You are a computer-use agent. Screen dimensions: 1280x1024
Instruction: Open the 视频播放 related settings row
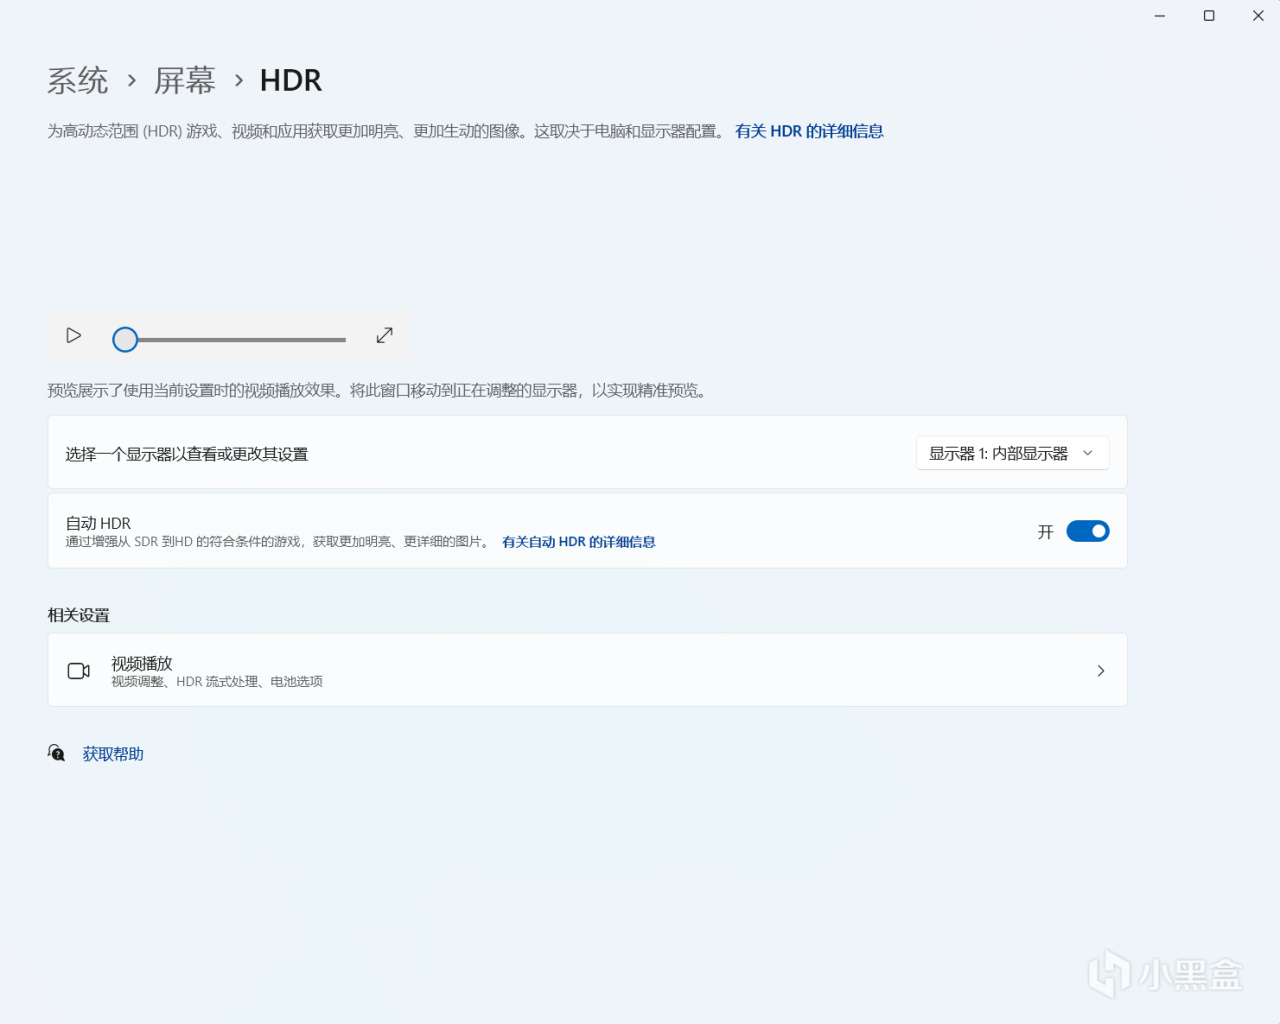click(x=588, y=670)
